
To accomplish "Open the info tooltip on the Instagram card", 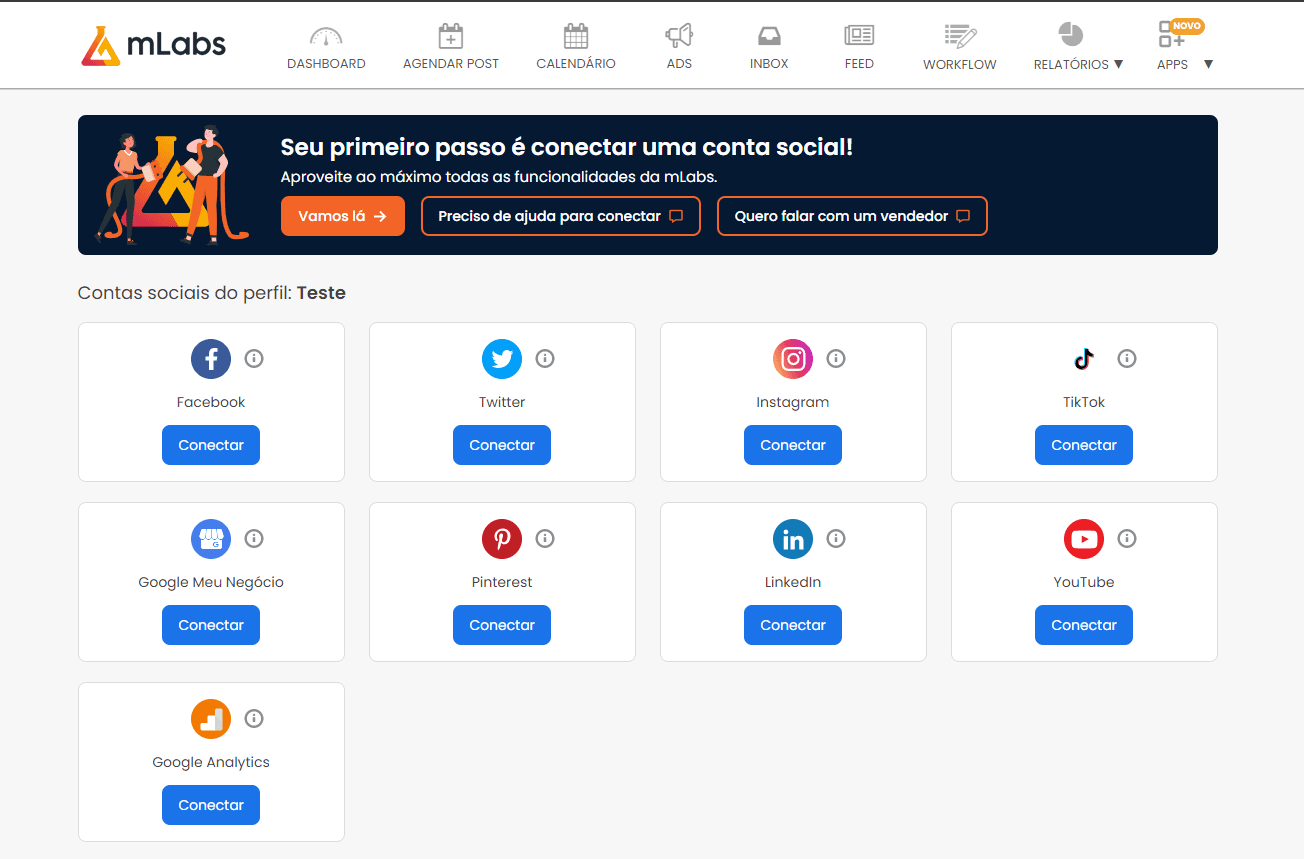I will [836, 358].
